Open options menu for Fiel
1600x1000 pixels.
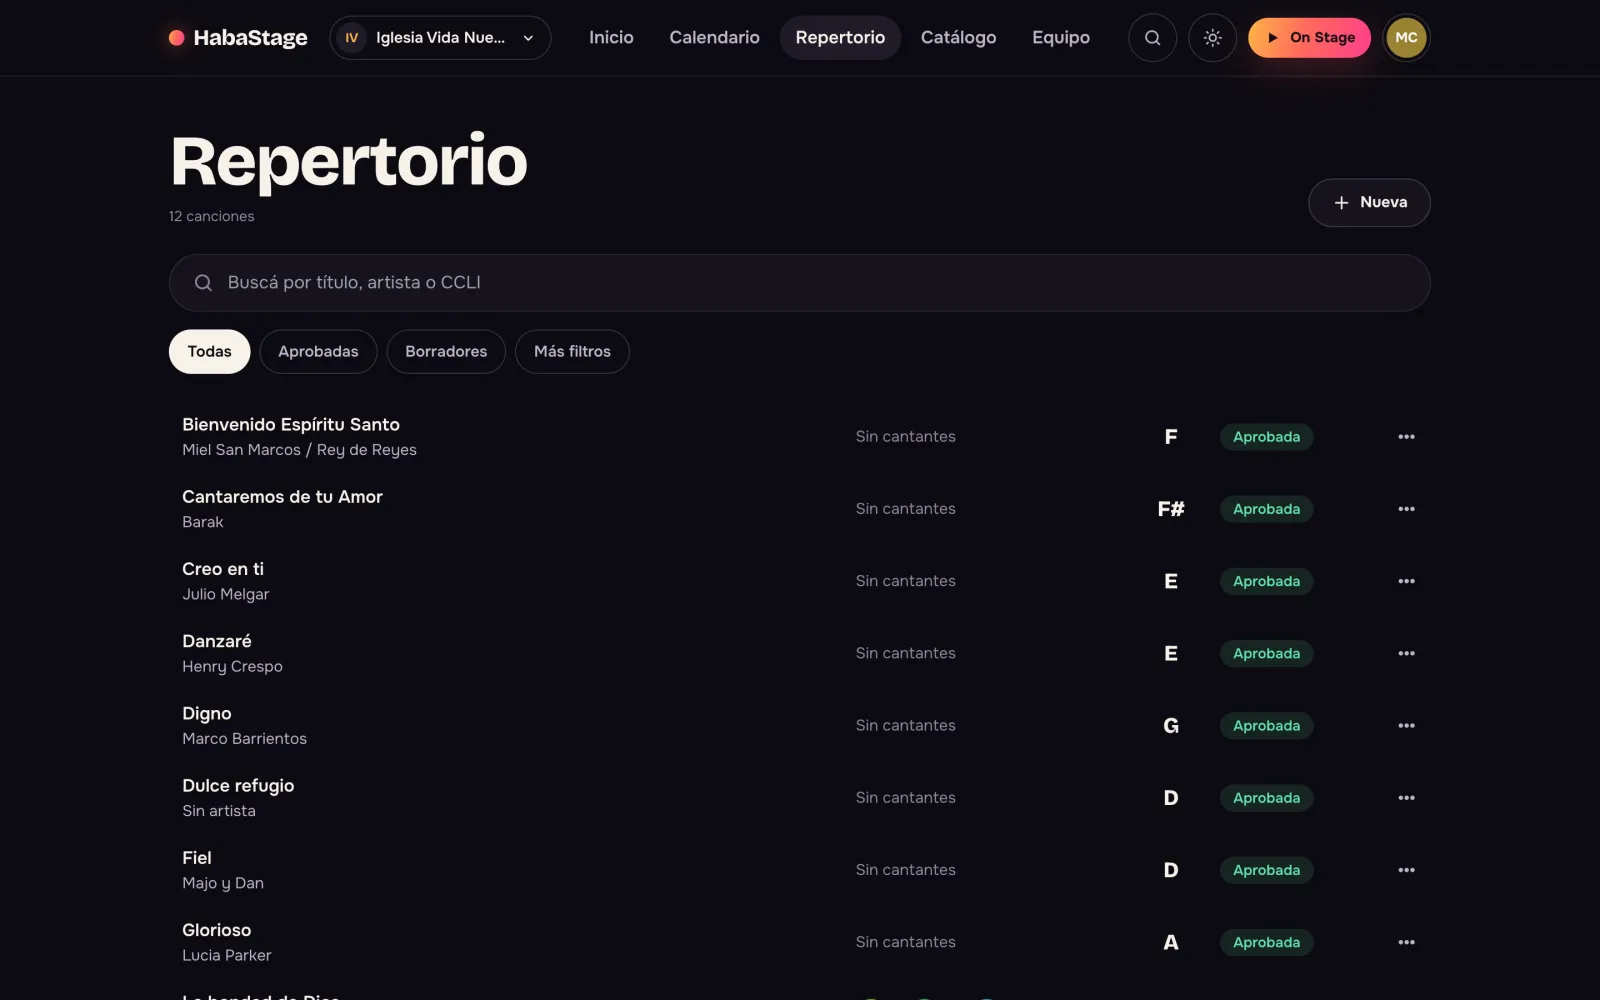pos(1406,870)
